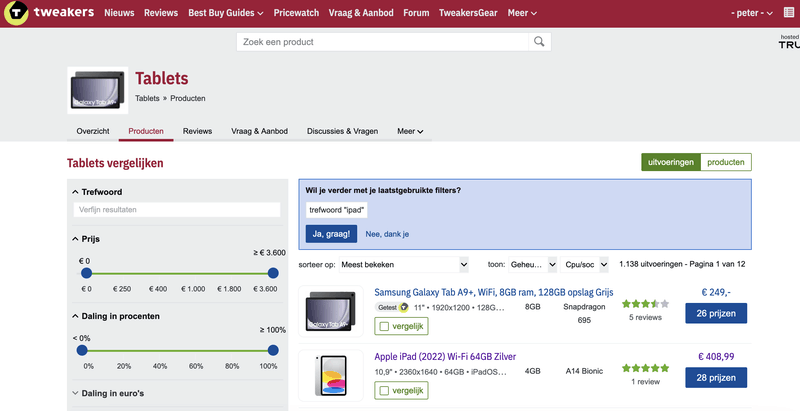This screenshot has width=800, height=411.
Task: Open Pricewatch in the top menu
Action: point(296,13)
